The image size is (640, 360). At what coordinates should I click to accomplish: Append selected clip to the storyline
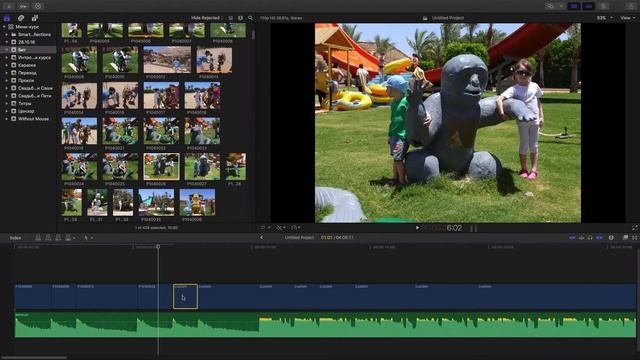(x=58, y=238)
